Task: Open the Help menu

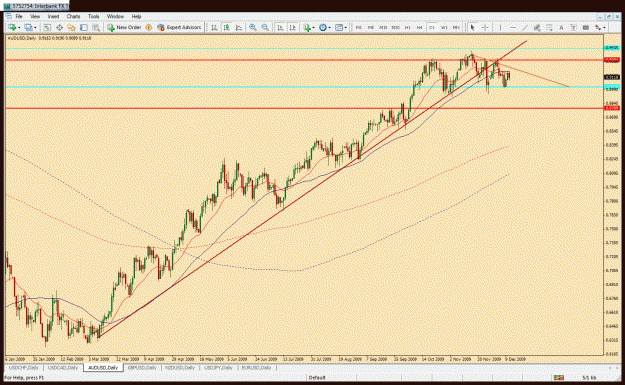Action: click(x=136, y=17)
